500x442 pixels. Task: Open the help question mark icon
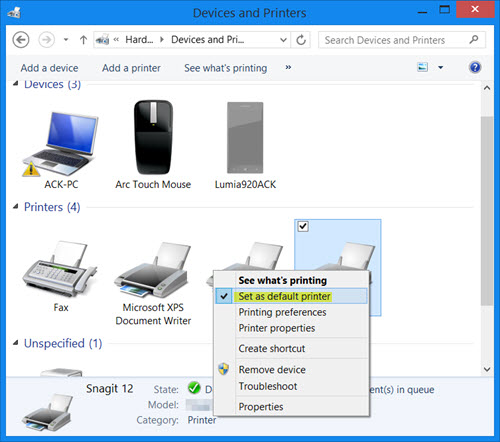tap(475, 68)
